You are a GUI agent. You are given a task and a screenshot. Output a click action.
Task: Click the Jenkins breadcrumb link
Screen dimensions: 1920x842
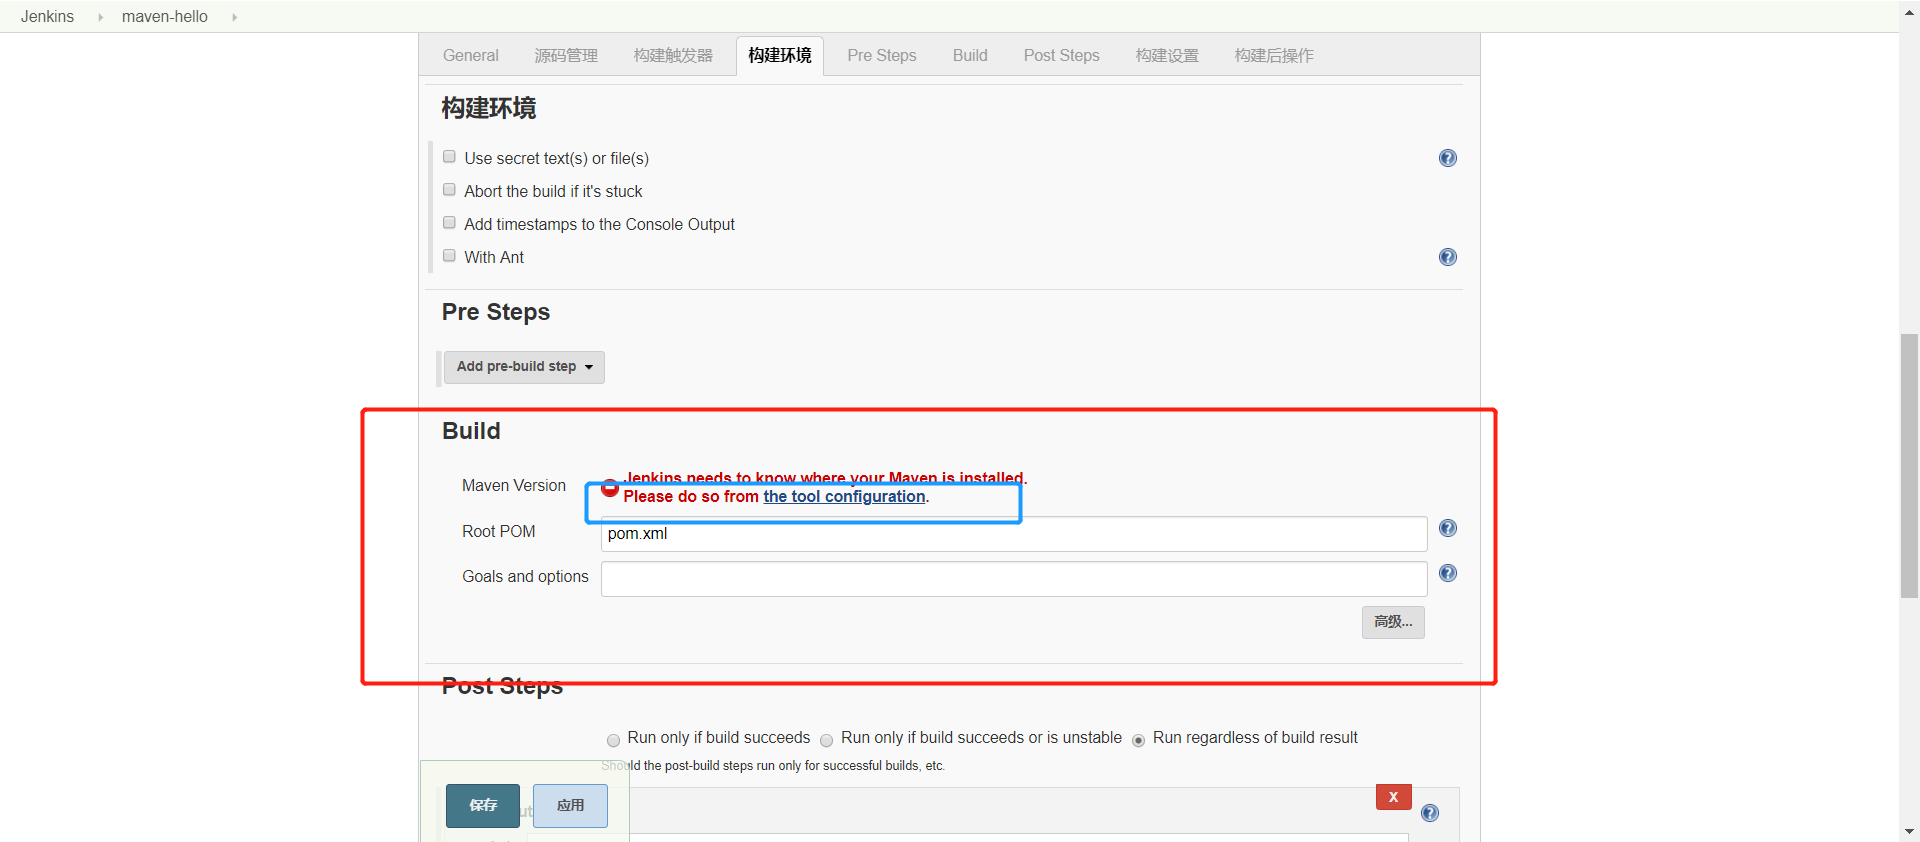47,17
